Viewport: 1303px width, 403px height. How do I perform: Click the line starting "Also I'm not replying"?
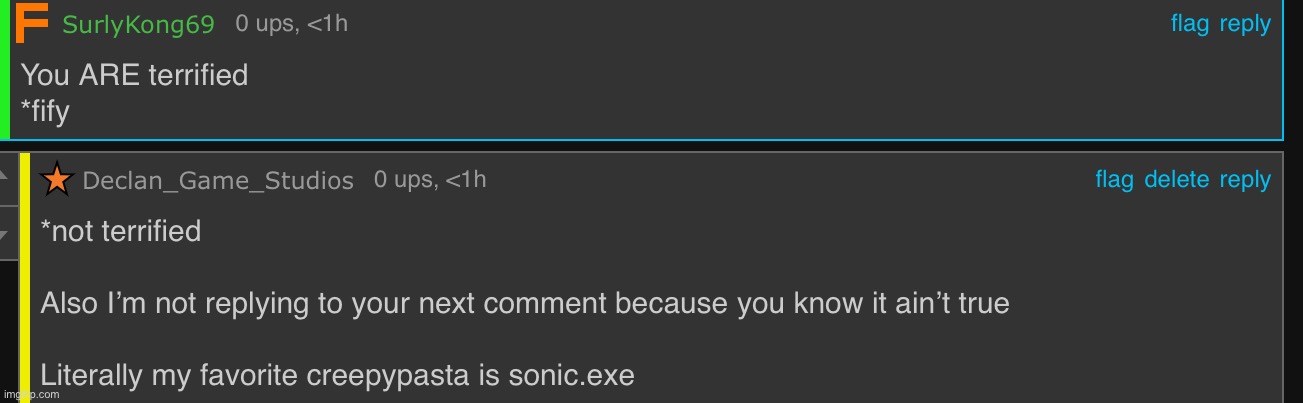point(524,303)
